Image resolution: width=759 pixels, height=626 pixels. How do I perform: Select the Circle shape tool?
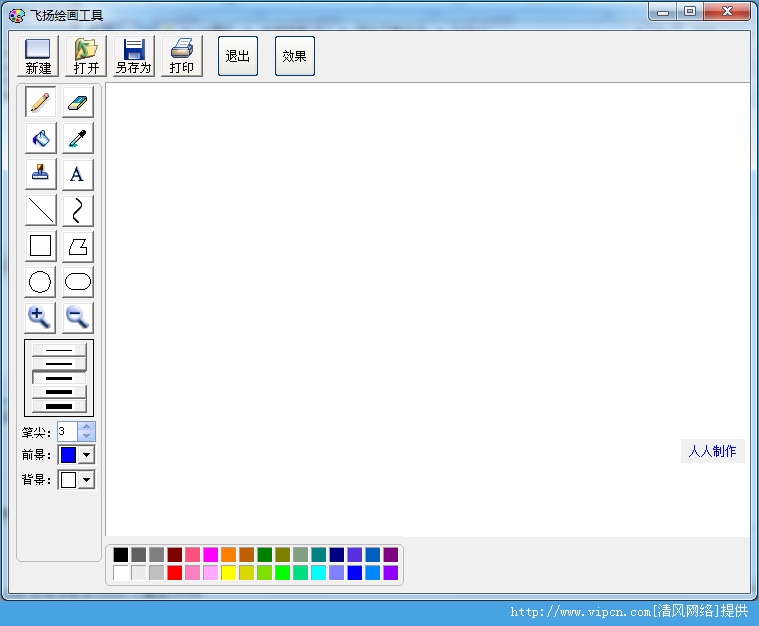point(40,282)
